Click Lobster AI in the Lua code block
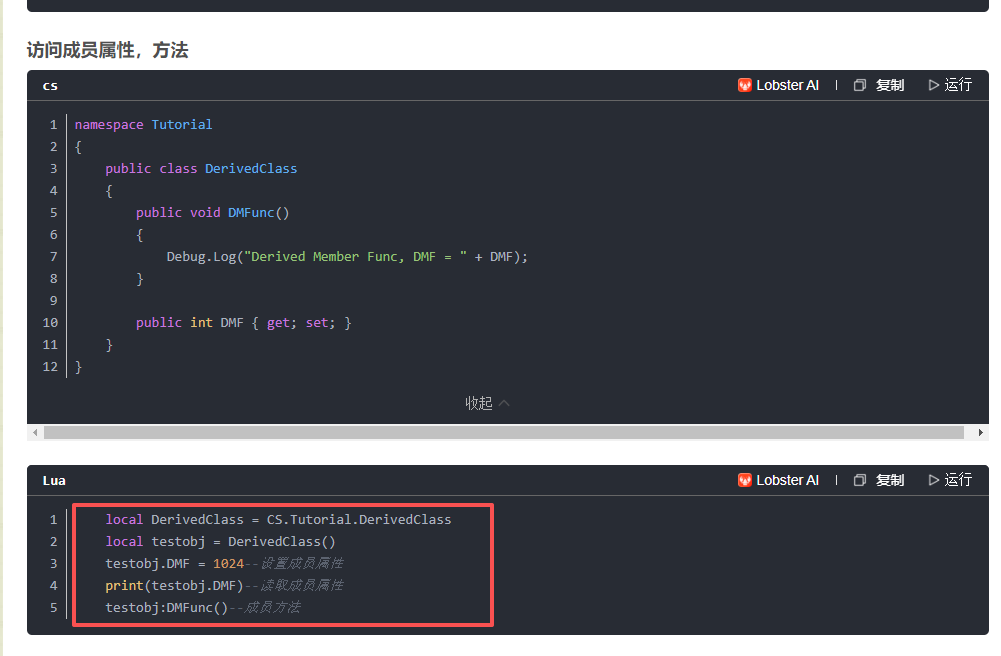This screenshot has width=1001, height=656. [778, 480]
